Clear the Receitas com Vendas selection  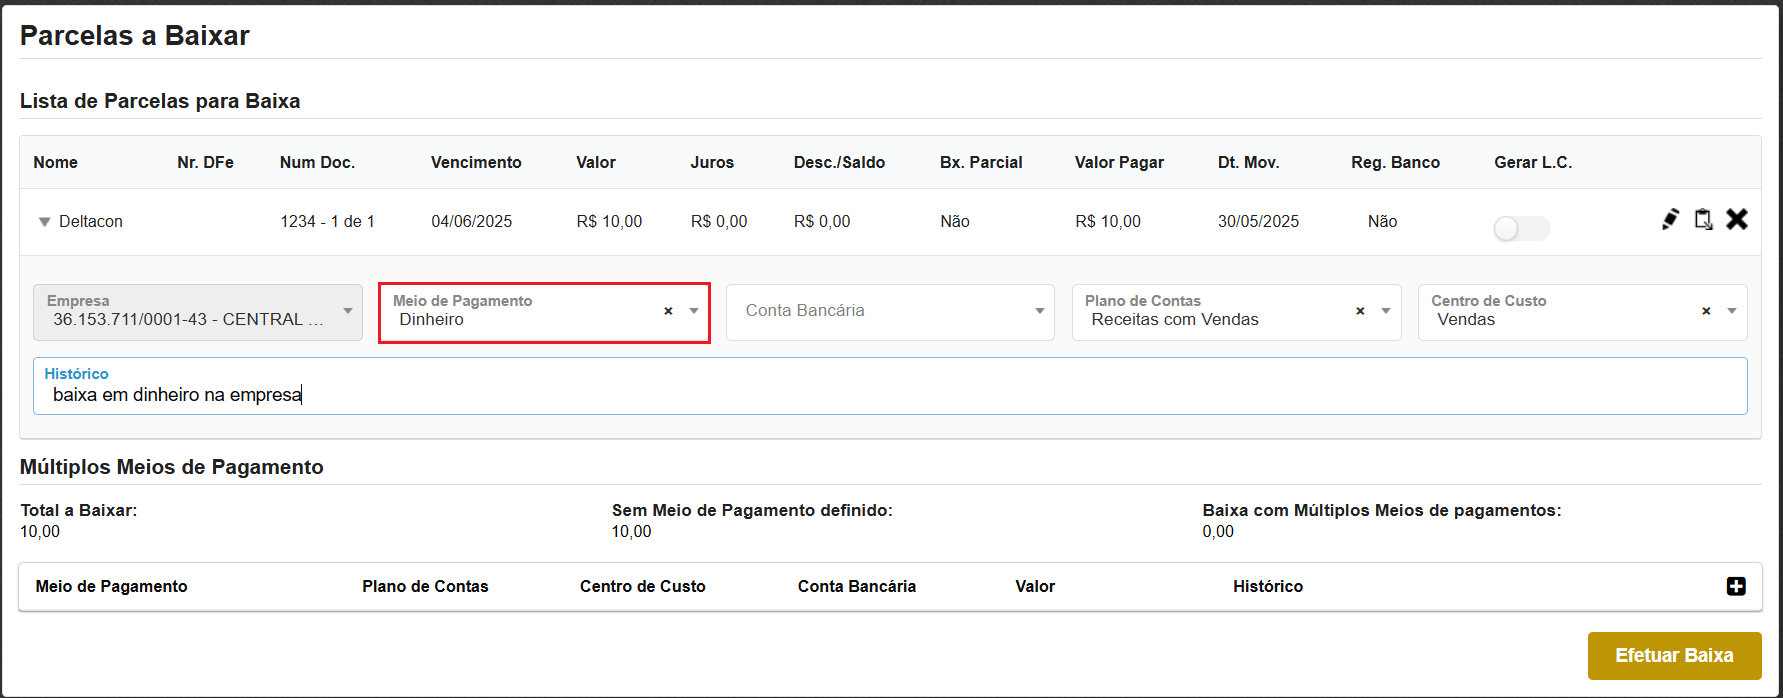pos(1360,312)
